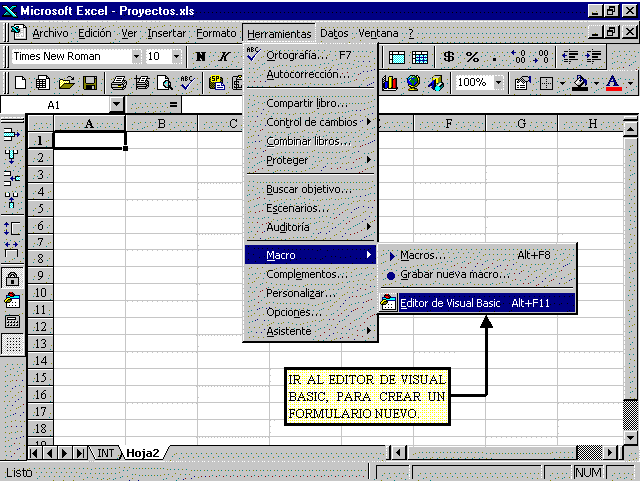Image resolution: width=640 pixels, height=481 pixels.
Task: Open the Fill Color dropdown arrow
Action: (x=596, y=84)
